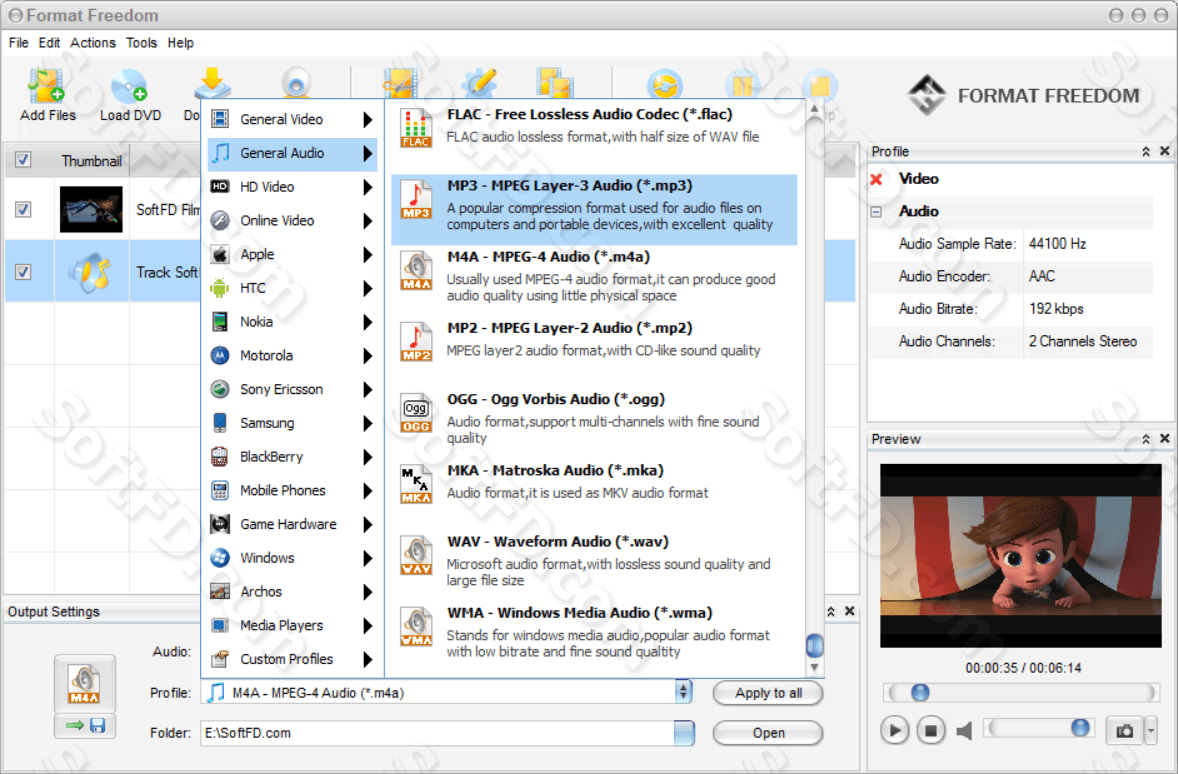This screenshot has height=774, width=1178.
Task: Select the WMA format icon
Action: pyautogui.click(x=416, y=627)
